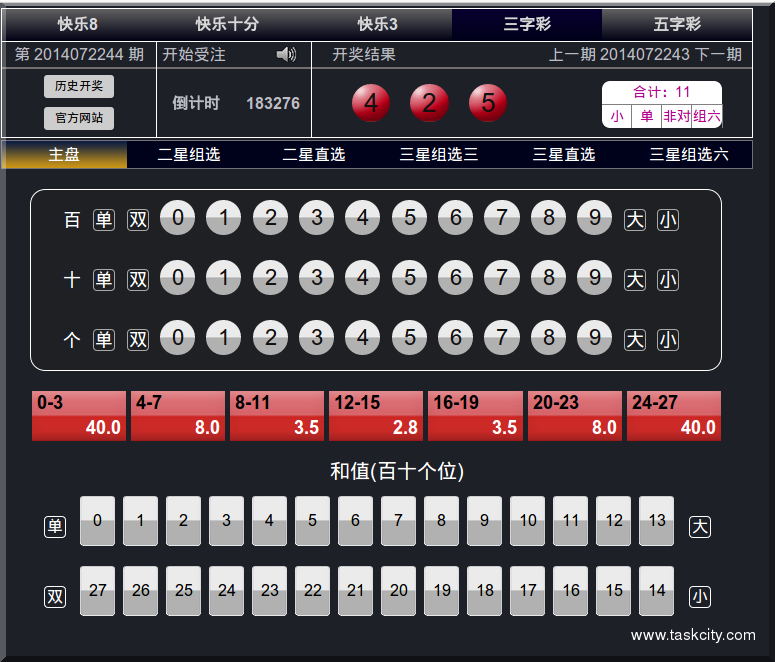Open the 历史开奖 history button
The height and width of the screenshot is (662, 775).
[79, 86]
